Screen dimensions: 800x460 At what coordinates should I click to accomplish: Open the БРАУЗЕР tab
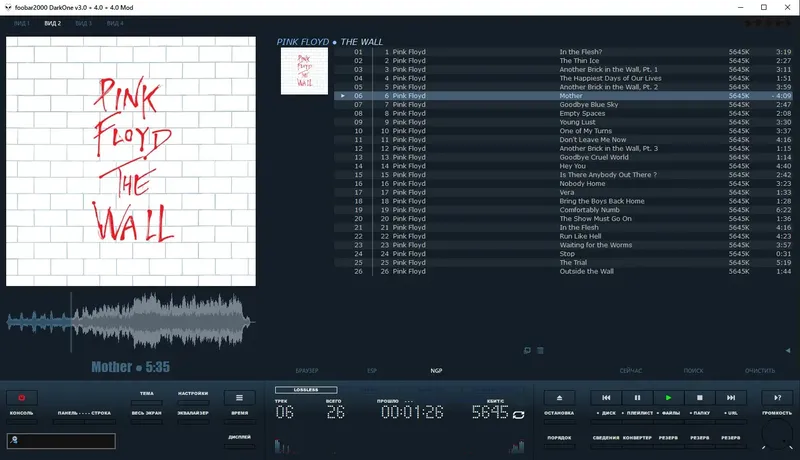tap(307, 371)
